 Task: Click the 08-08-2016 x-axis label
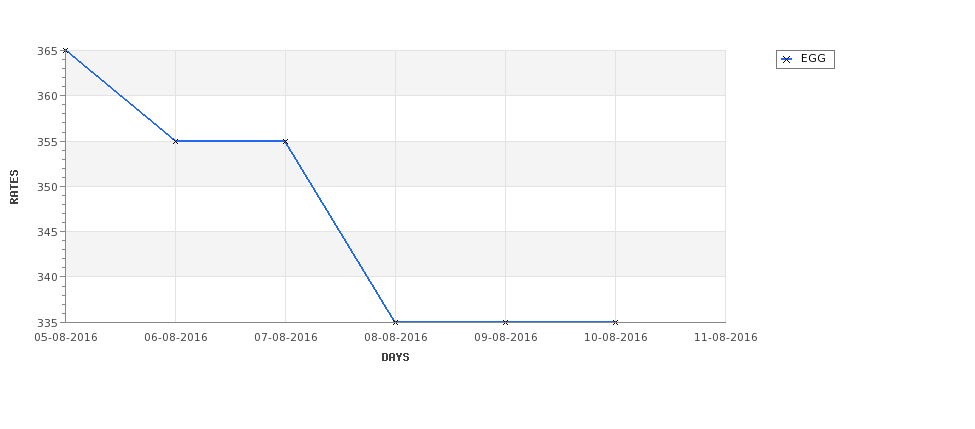[x=396, y=337]
